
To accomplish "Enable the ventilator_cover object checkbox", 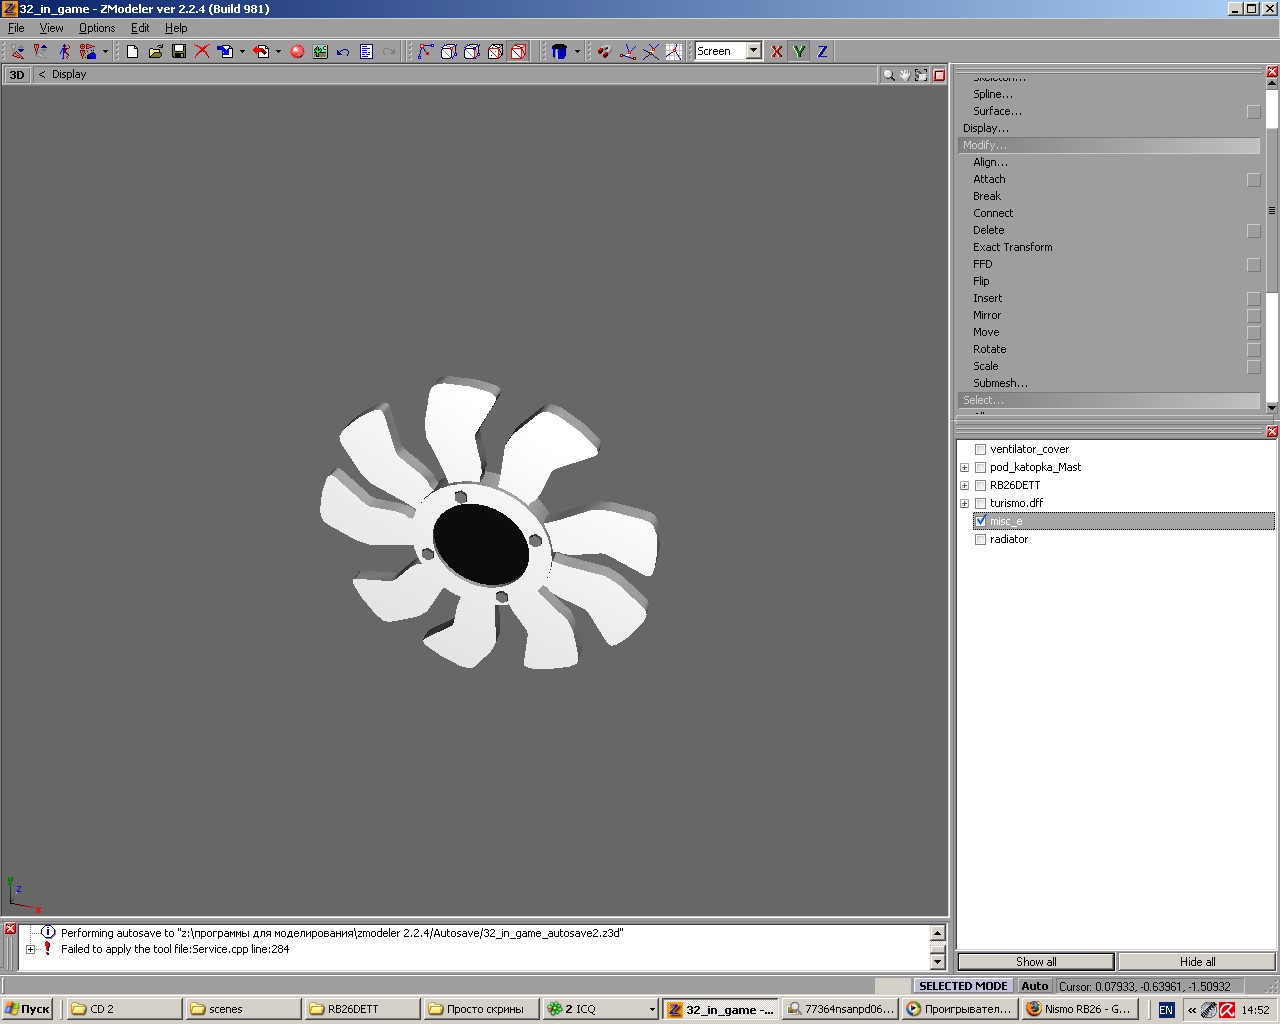I will coord(980,450).
